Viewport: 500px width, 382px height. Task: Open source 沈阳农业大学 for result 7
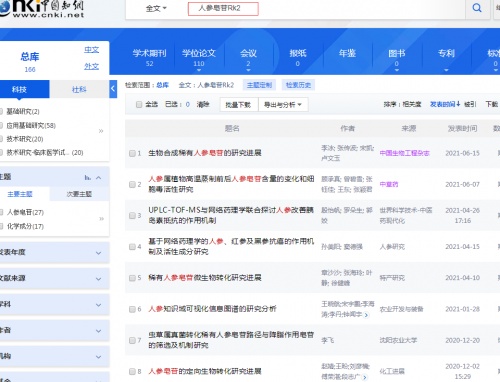pos(398,340)
